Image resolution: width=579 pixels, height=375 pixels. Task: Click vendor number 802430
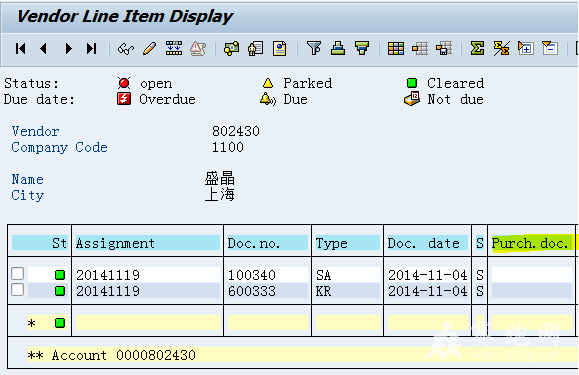point(236,131)
